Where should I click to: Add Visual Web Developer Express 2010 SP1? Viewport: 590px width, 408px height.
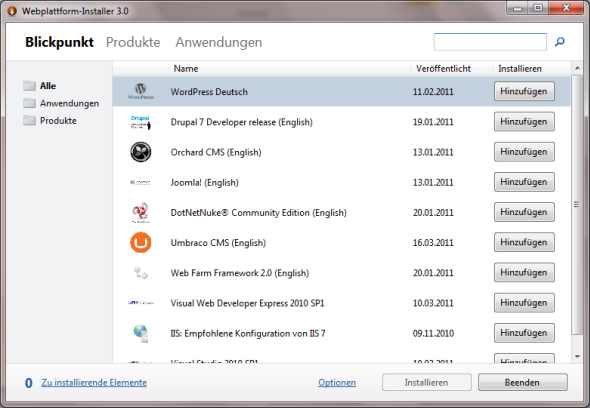pyautogui.click(x=524, y=303)
